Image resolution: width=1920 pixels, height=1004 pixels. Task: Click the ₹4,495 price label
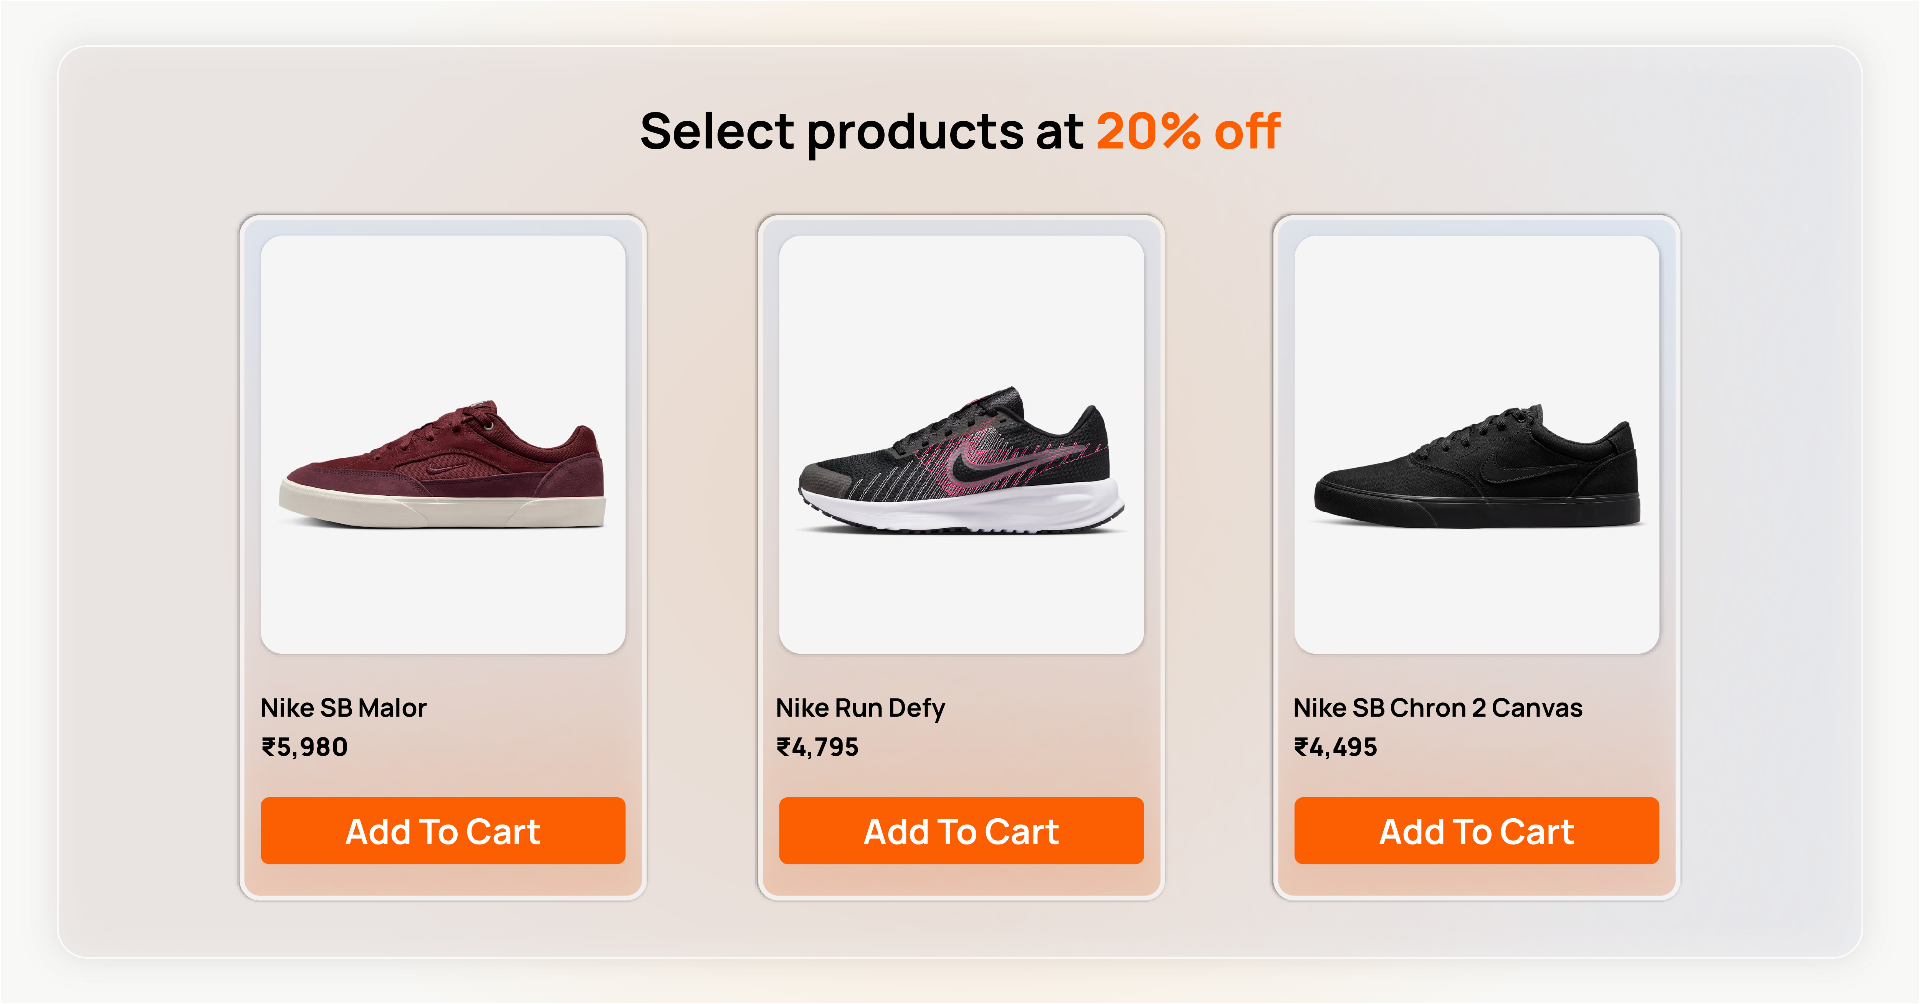tap(1335, 747)
